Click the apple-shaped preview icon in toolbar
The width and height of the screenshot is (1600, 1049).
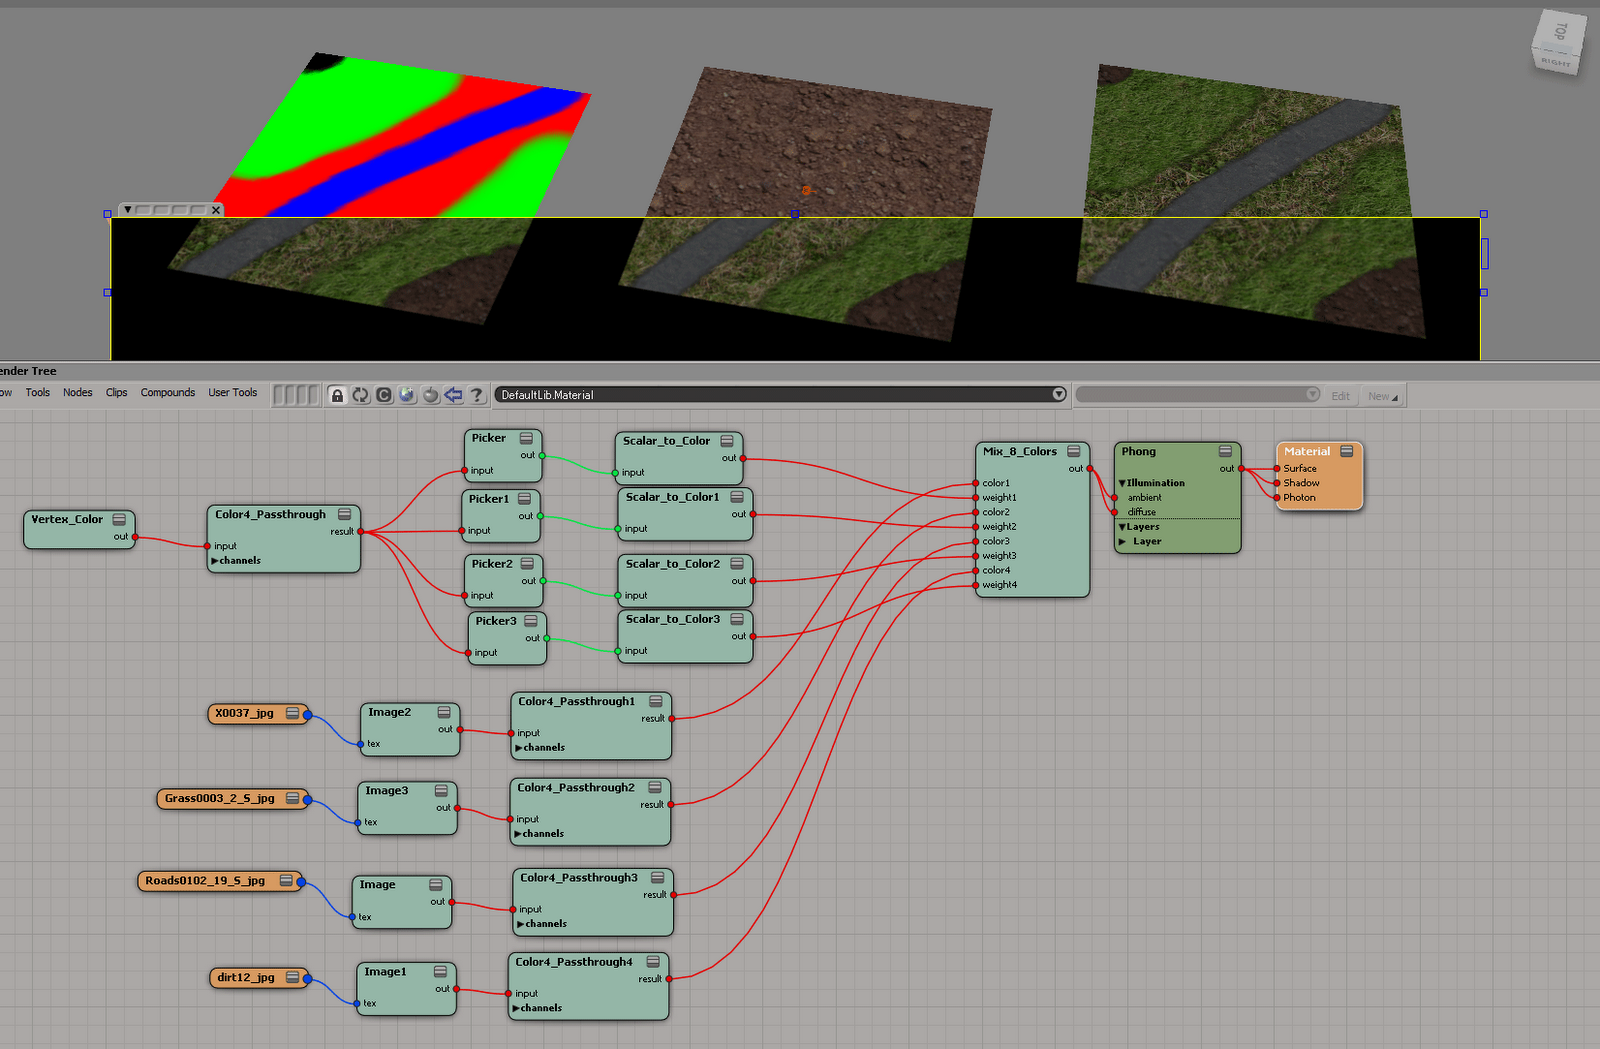click(430, 395)
